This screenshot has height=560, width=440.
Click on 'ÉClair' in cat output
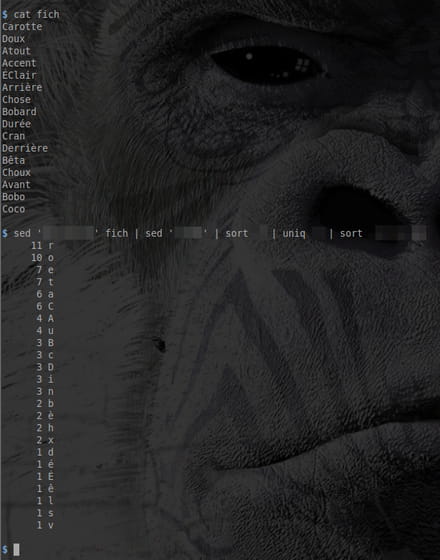(19, 75)
